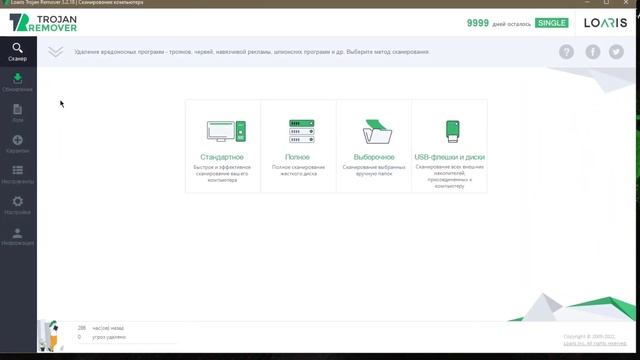This screenshot has width=640, height=360.
Task: Close the Loaris Trojan Remover window
Action: point(626,2)
